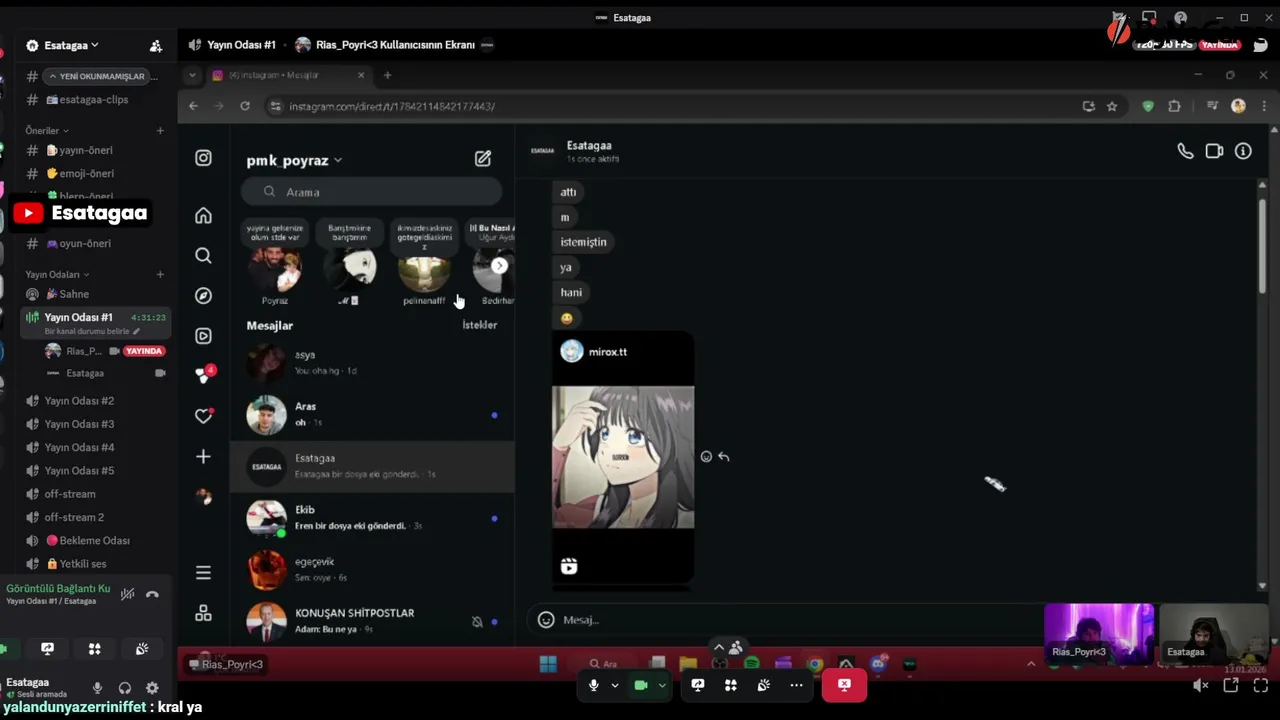Collapse the Yayın Odaları category
The height and width of the screenshot is (720, 1280).
click(57, 274)
